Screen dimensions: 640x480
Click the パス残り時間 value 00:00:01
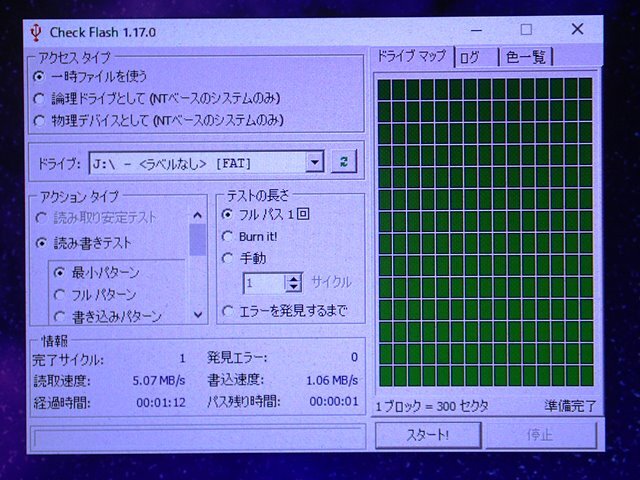coord(334,402)
